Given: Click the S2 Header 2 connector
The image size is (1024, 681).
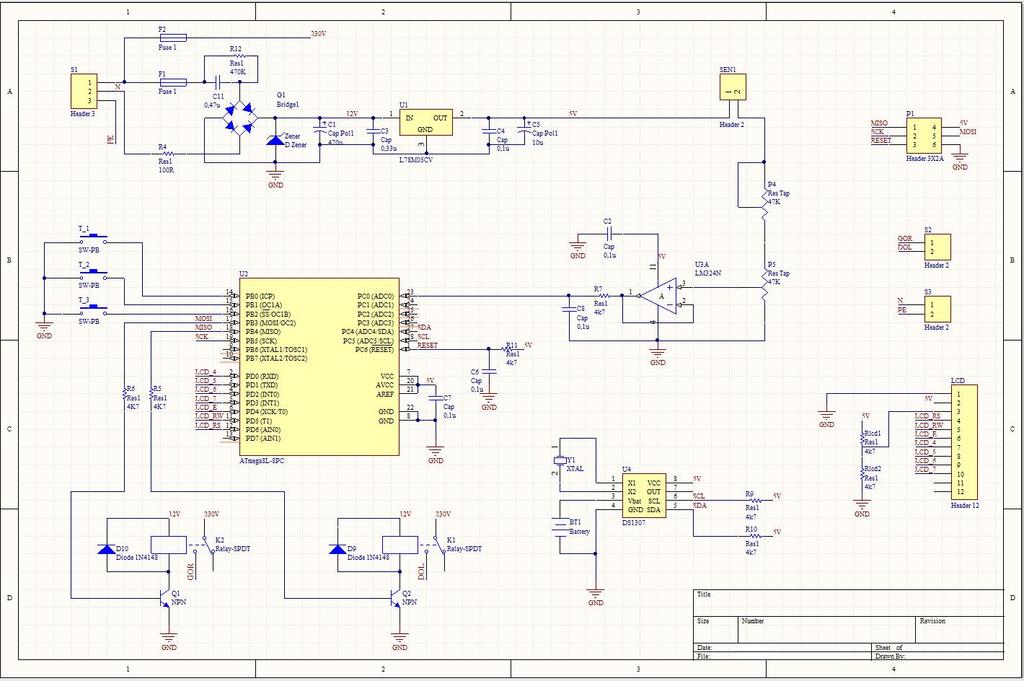Looking at the screenshot, I should pyautogui.click(x=937, y=247).
